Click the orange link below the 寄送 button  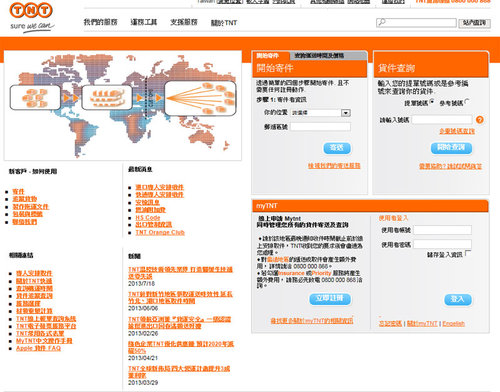coord(334,166)
